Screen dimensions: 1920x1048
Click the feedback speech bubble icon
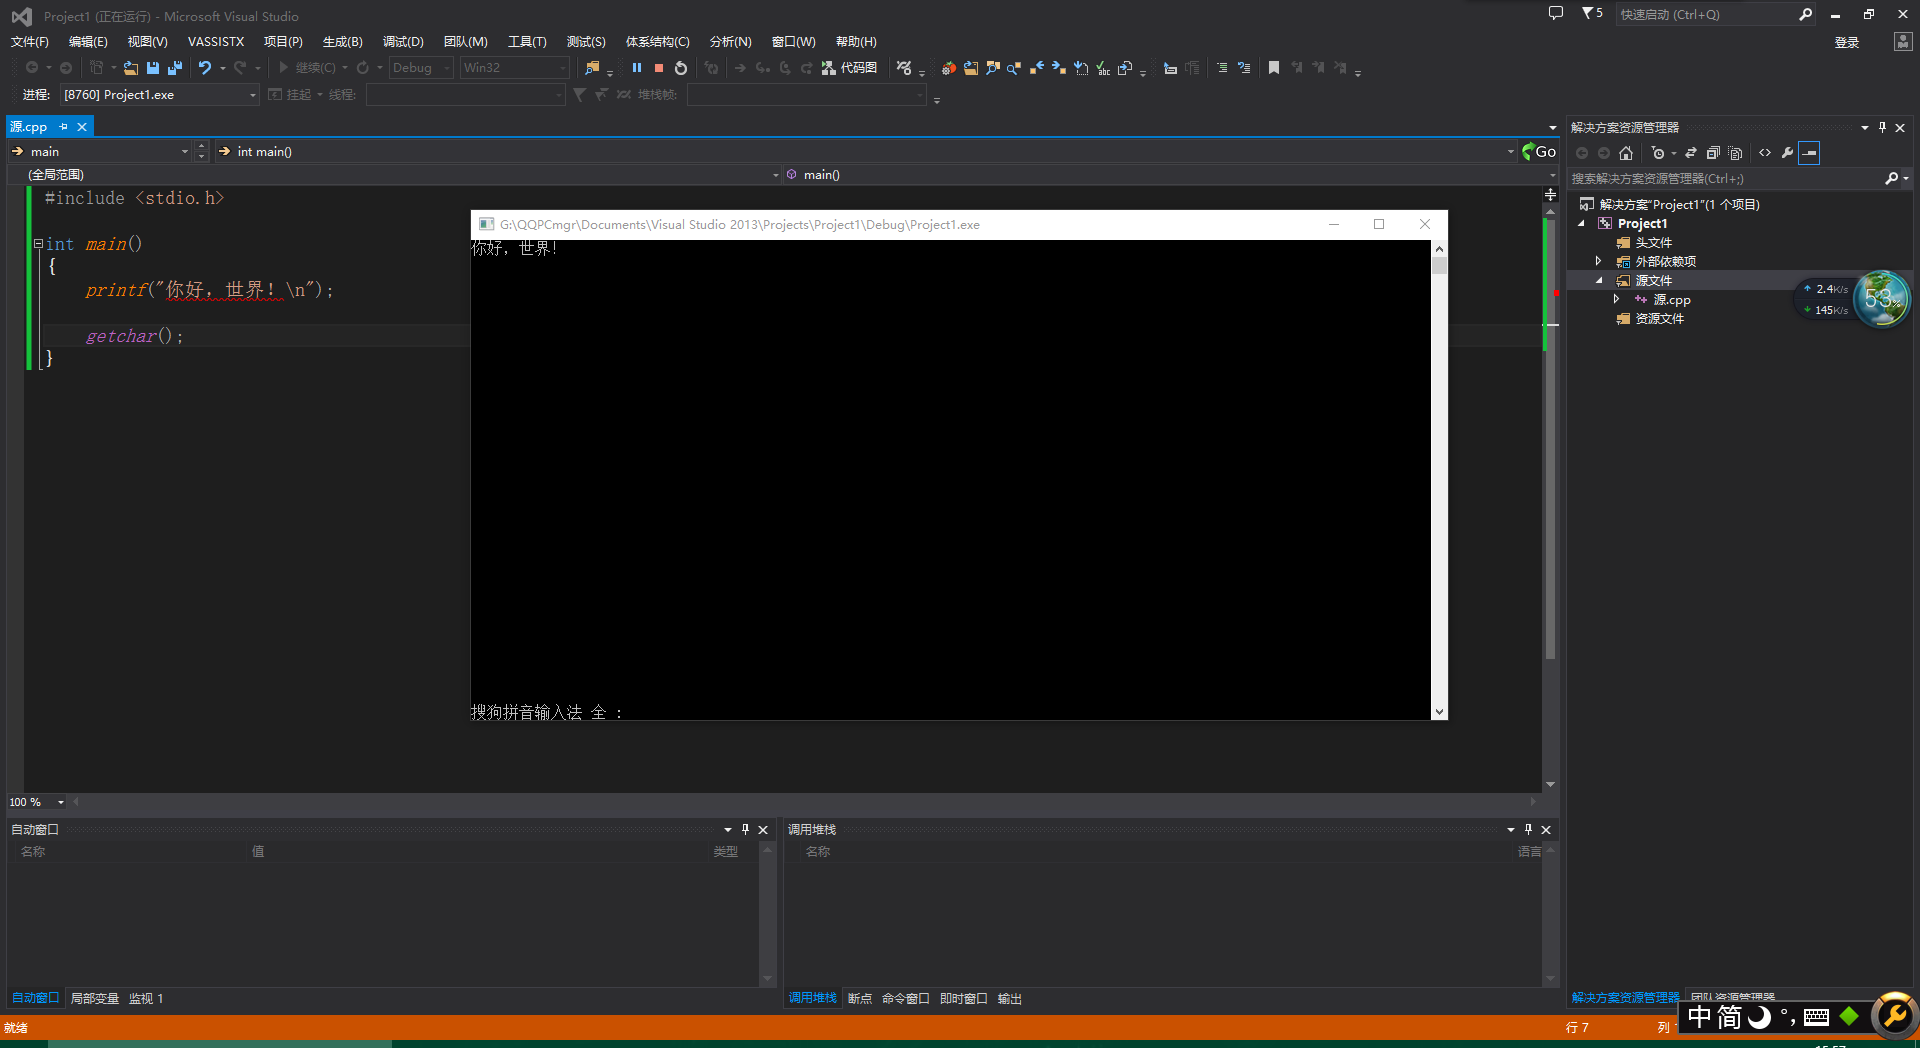tap(1556, 14)
